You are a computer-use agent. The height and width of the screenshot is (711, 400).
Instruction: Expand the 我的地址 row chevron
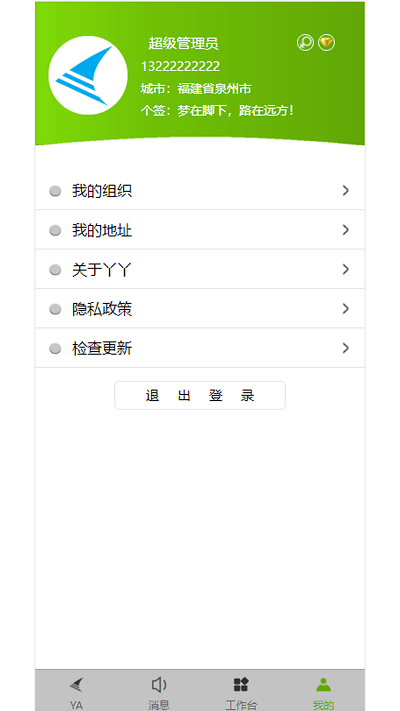(x=346, y=230)
